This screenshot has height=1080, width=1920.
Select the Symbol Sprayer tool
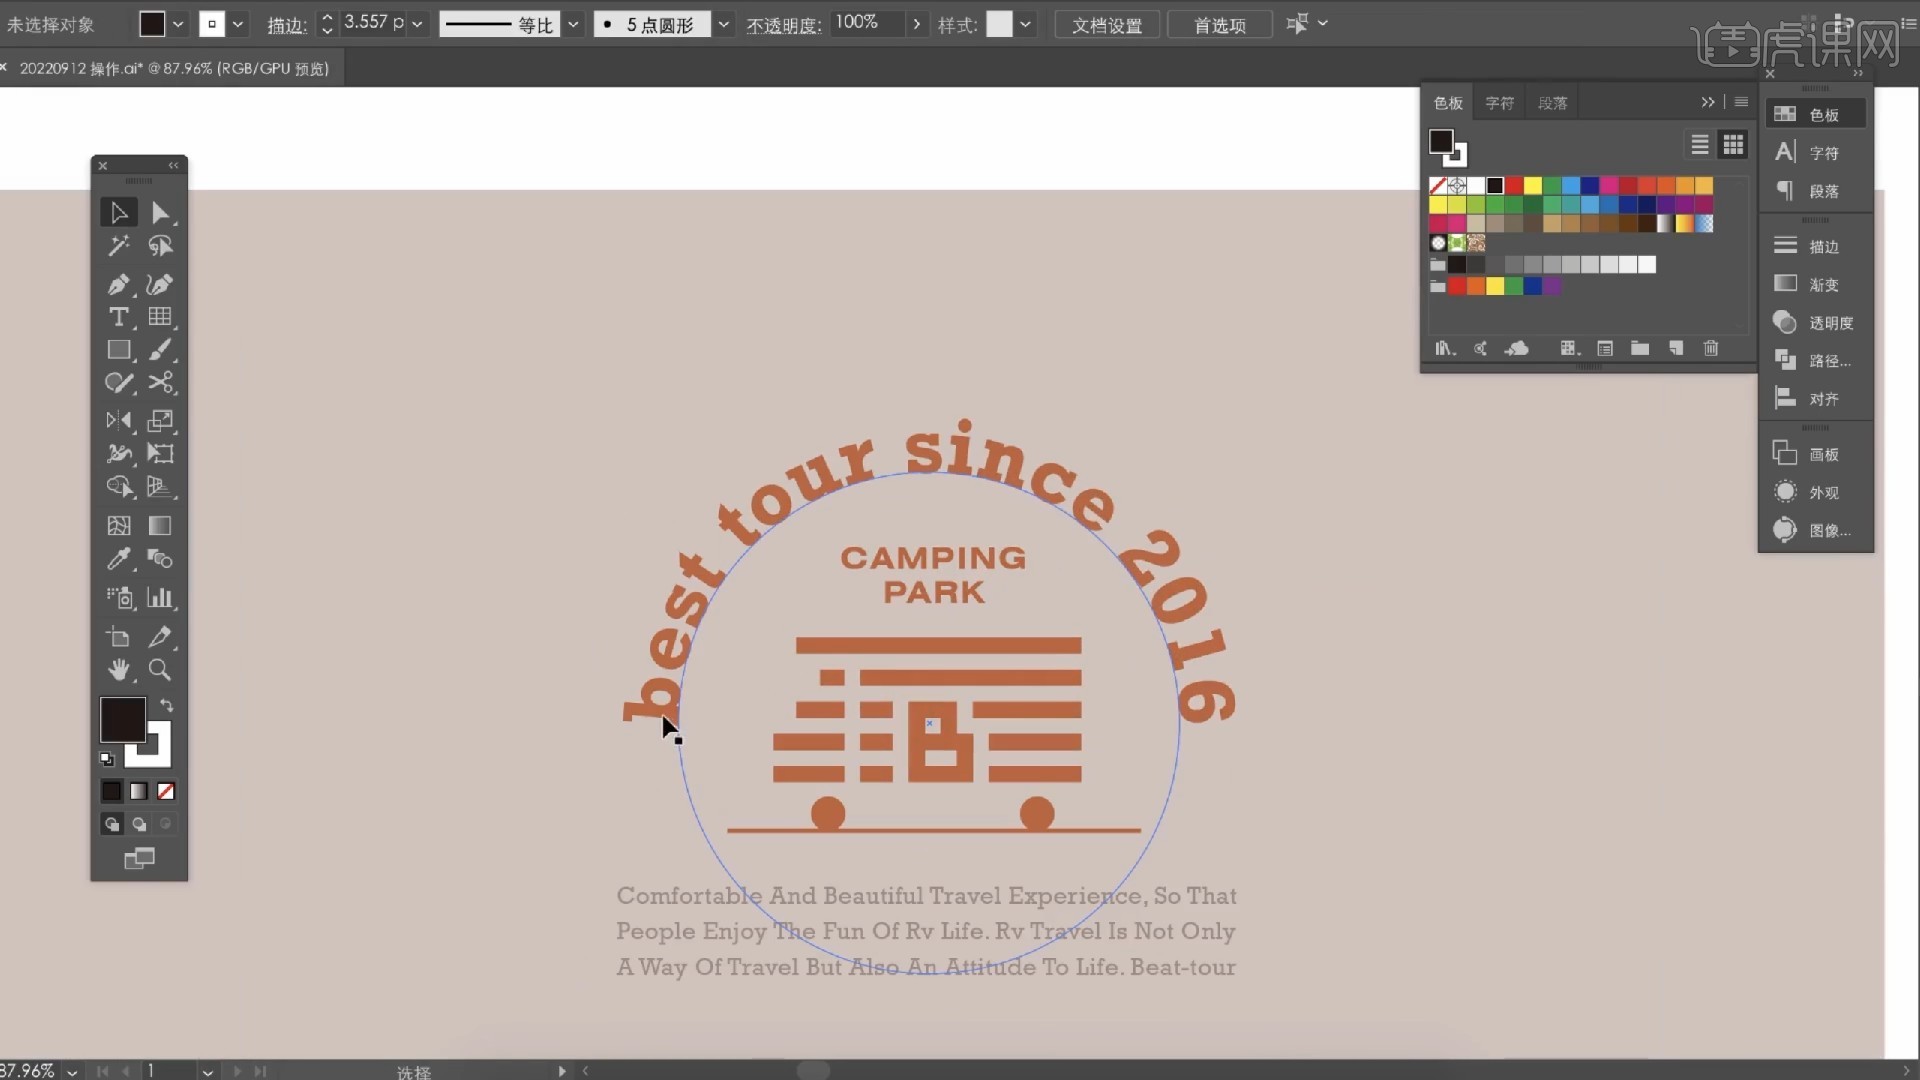click(119, 597)
